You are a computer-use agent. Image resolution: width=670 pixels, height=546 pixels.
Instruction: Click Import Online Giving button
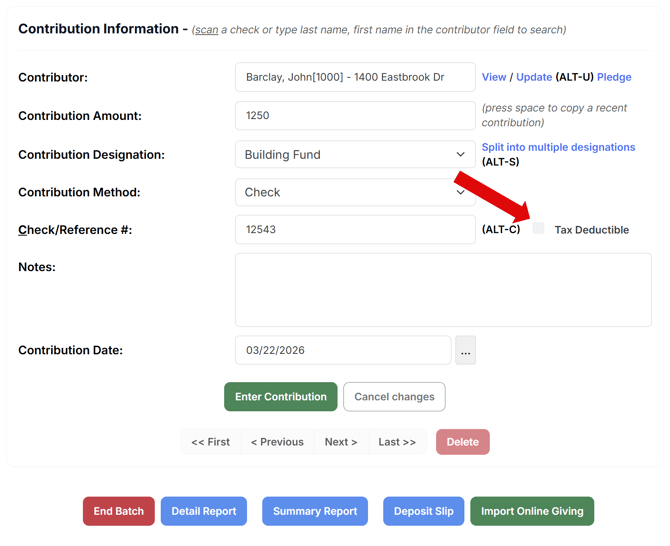tap(532, 511)
